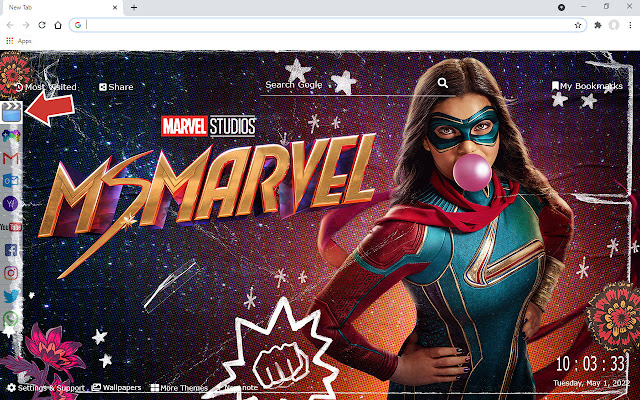Viewport: 640px width, 400px height.
Task: Close the New Tab tab
Action: (x=115, y=7)
